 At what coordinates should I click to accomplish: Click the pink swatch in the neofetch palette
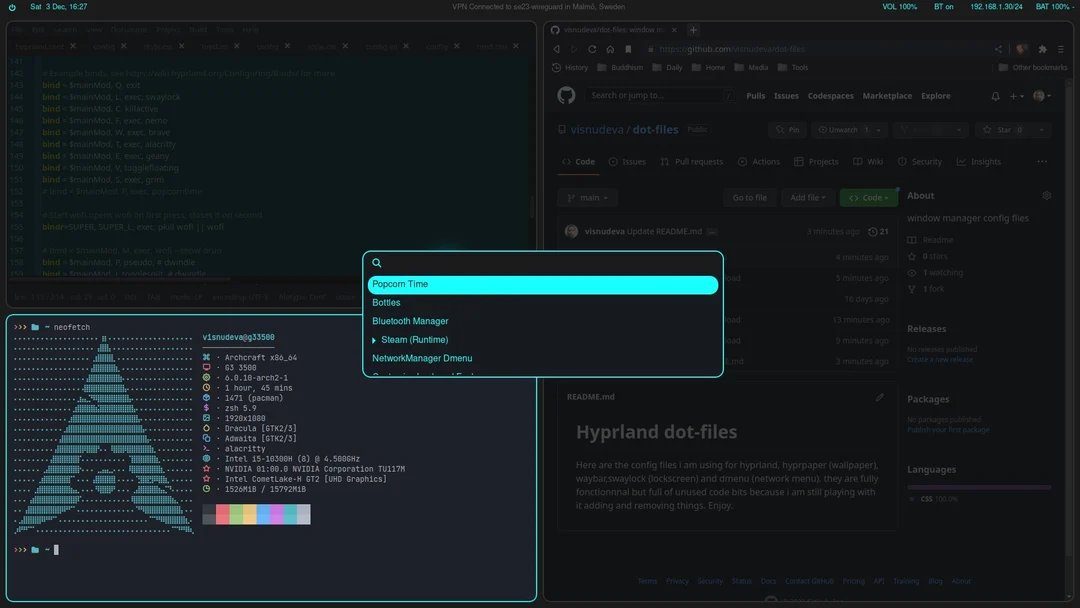coord(278,514)
